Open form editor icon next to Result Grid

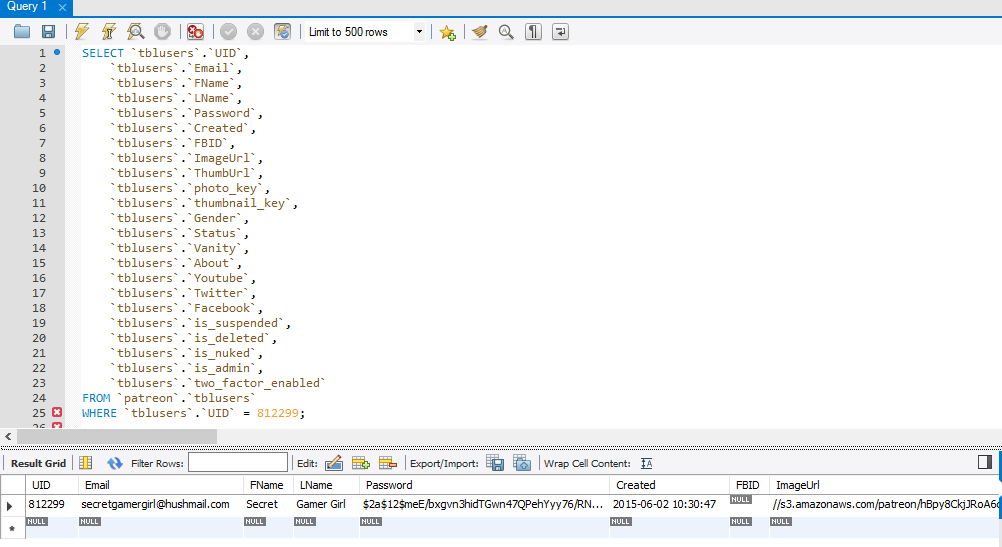86,463
